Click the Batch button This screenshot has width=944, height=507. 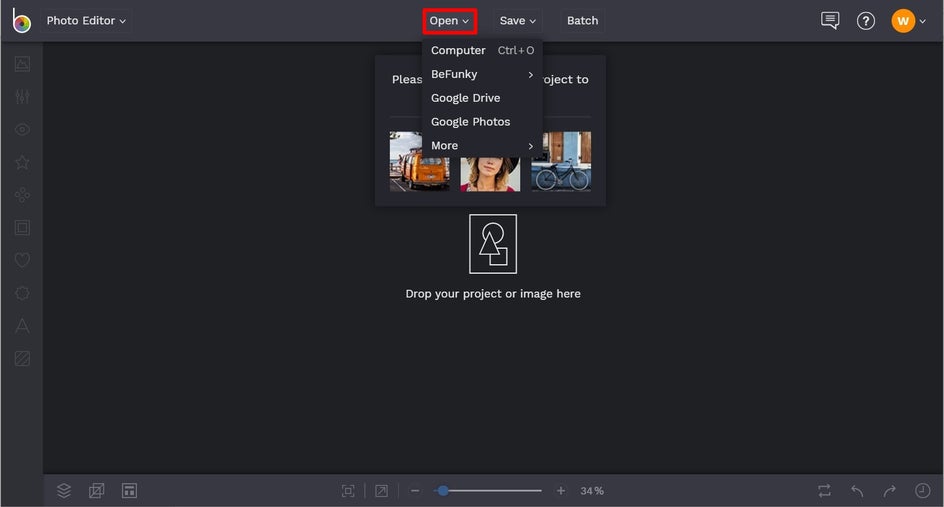[x=582, y=20]
